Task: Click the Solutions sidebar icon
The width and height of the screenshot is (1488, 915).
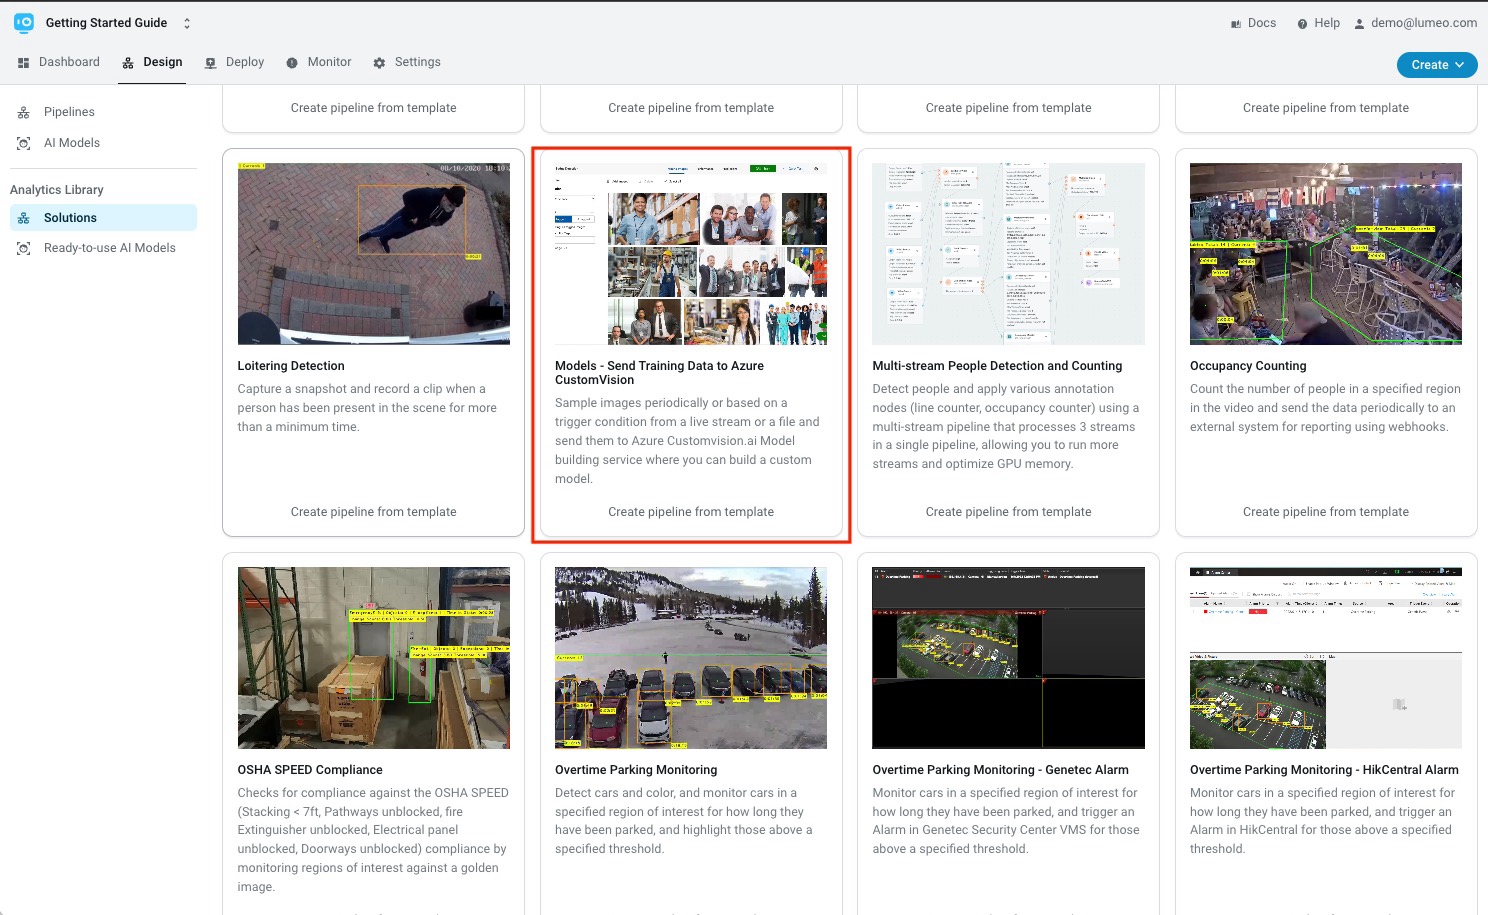Action: tap(24, 218)
